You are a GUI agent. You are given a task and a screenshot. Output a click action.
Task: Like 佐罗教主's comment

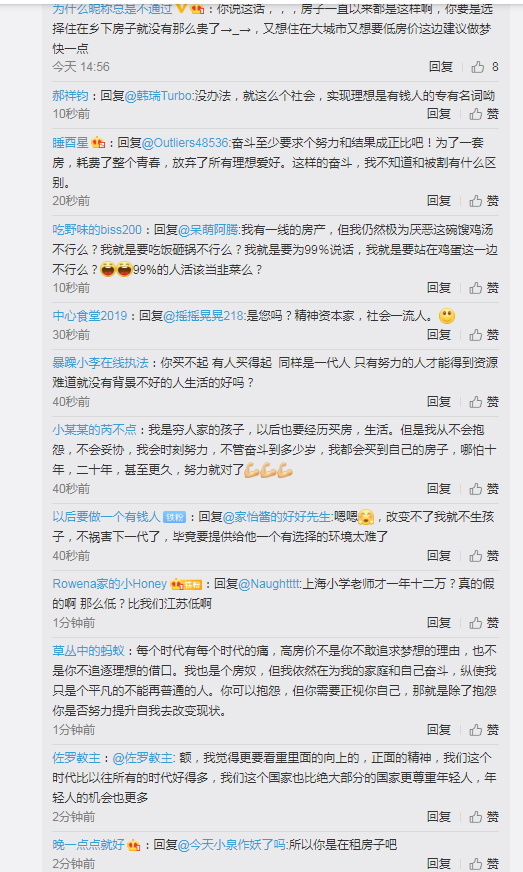click(483, 816)
